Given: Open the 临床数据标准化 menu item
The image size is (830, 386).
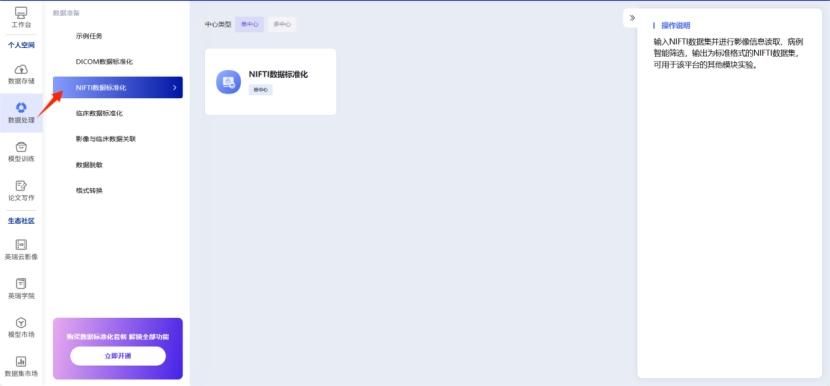Looking at the screenshot, I should (99, 113).
